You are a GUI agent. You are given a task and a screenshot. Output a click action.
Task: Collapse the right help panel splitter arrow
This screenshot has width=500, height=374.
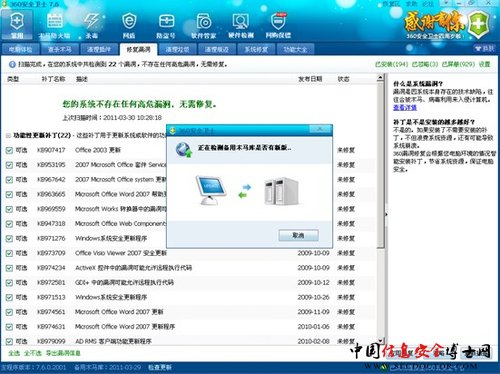pyautogui.click(x=386, y=214)
